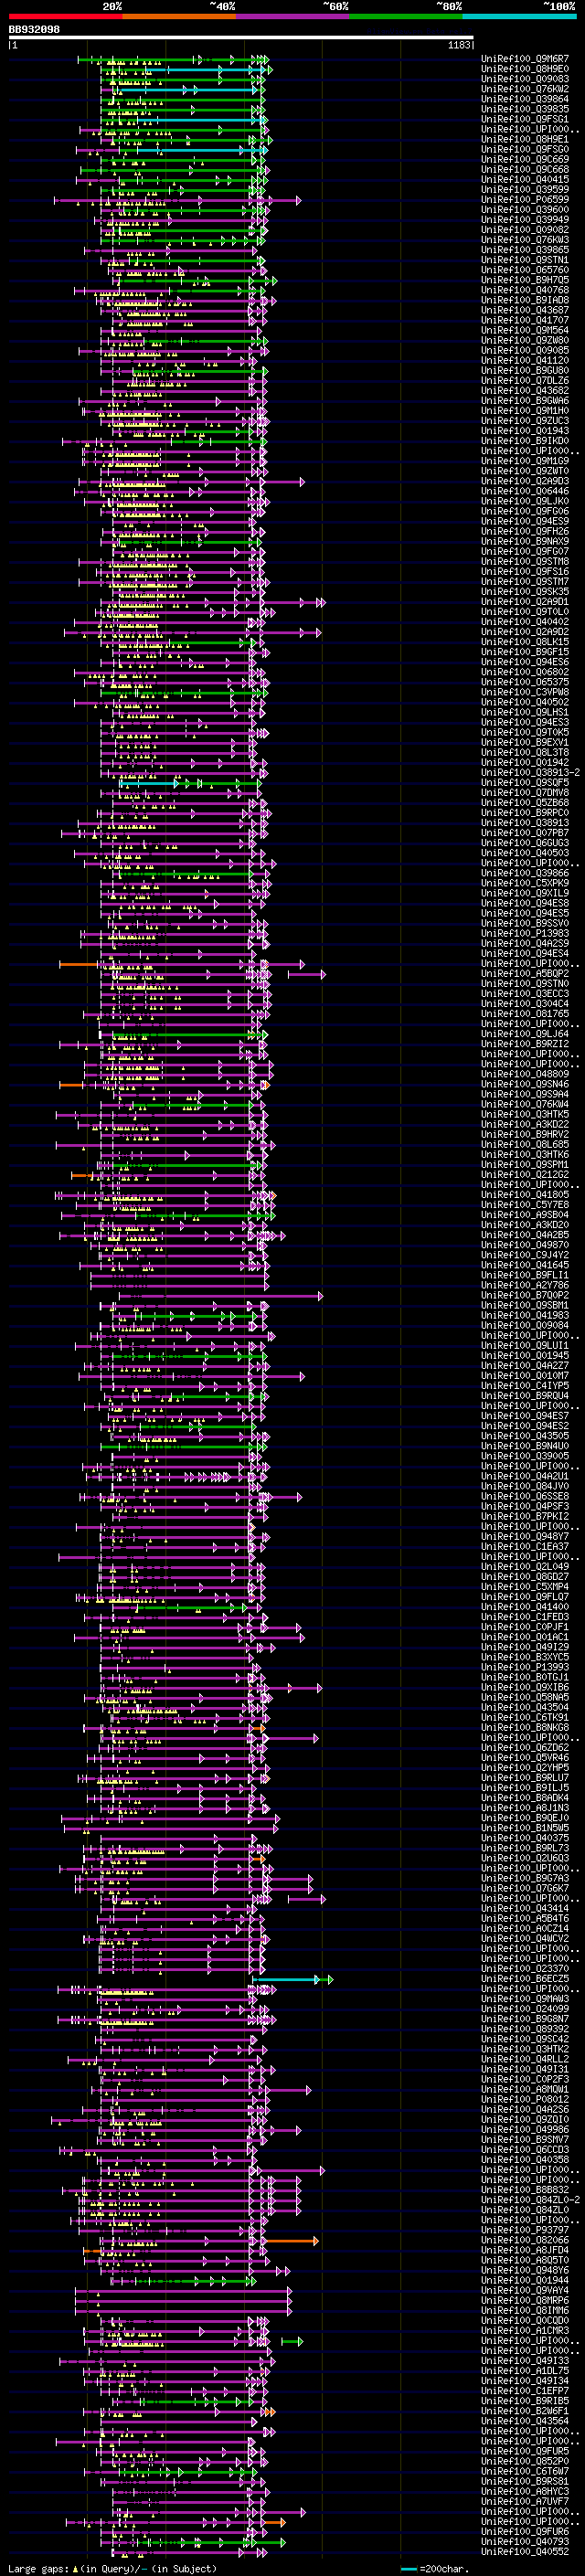Click the query end position 1183
Viewport: 585px width, 2576px height.
pos(459,45)
